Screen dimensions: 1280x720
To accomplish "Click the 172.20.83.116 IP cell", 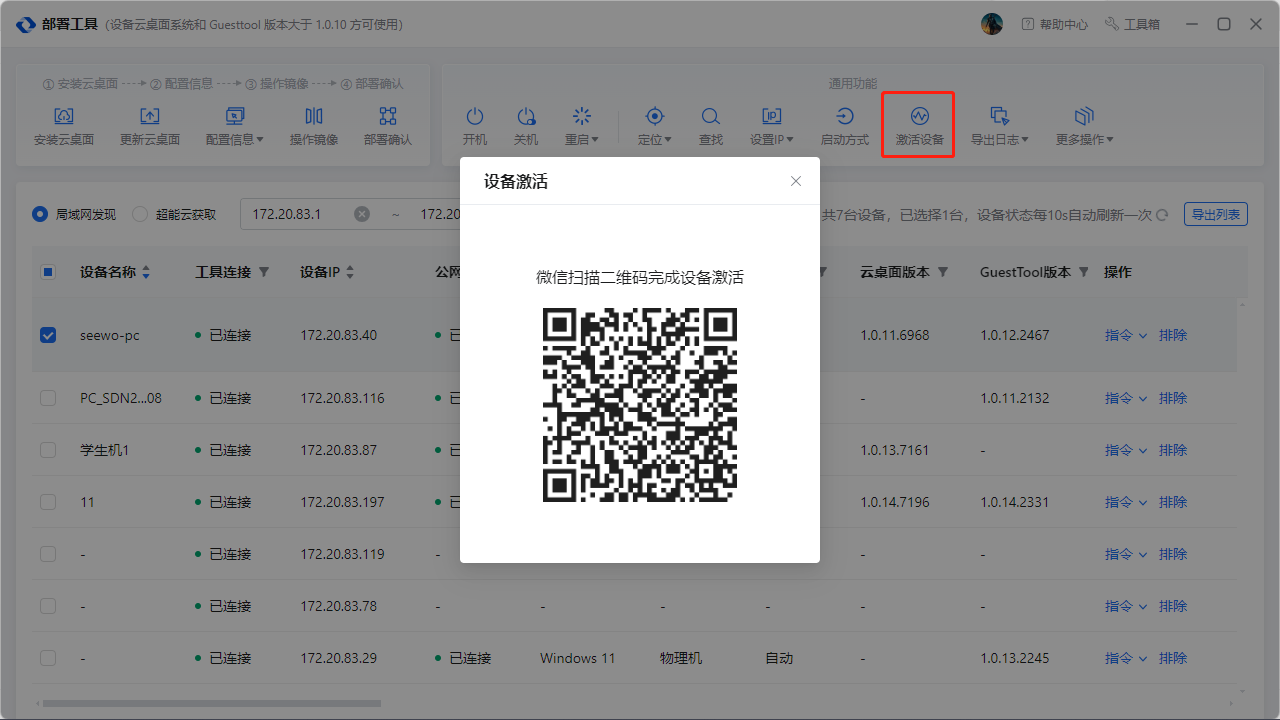I will (342, 398).
